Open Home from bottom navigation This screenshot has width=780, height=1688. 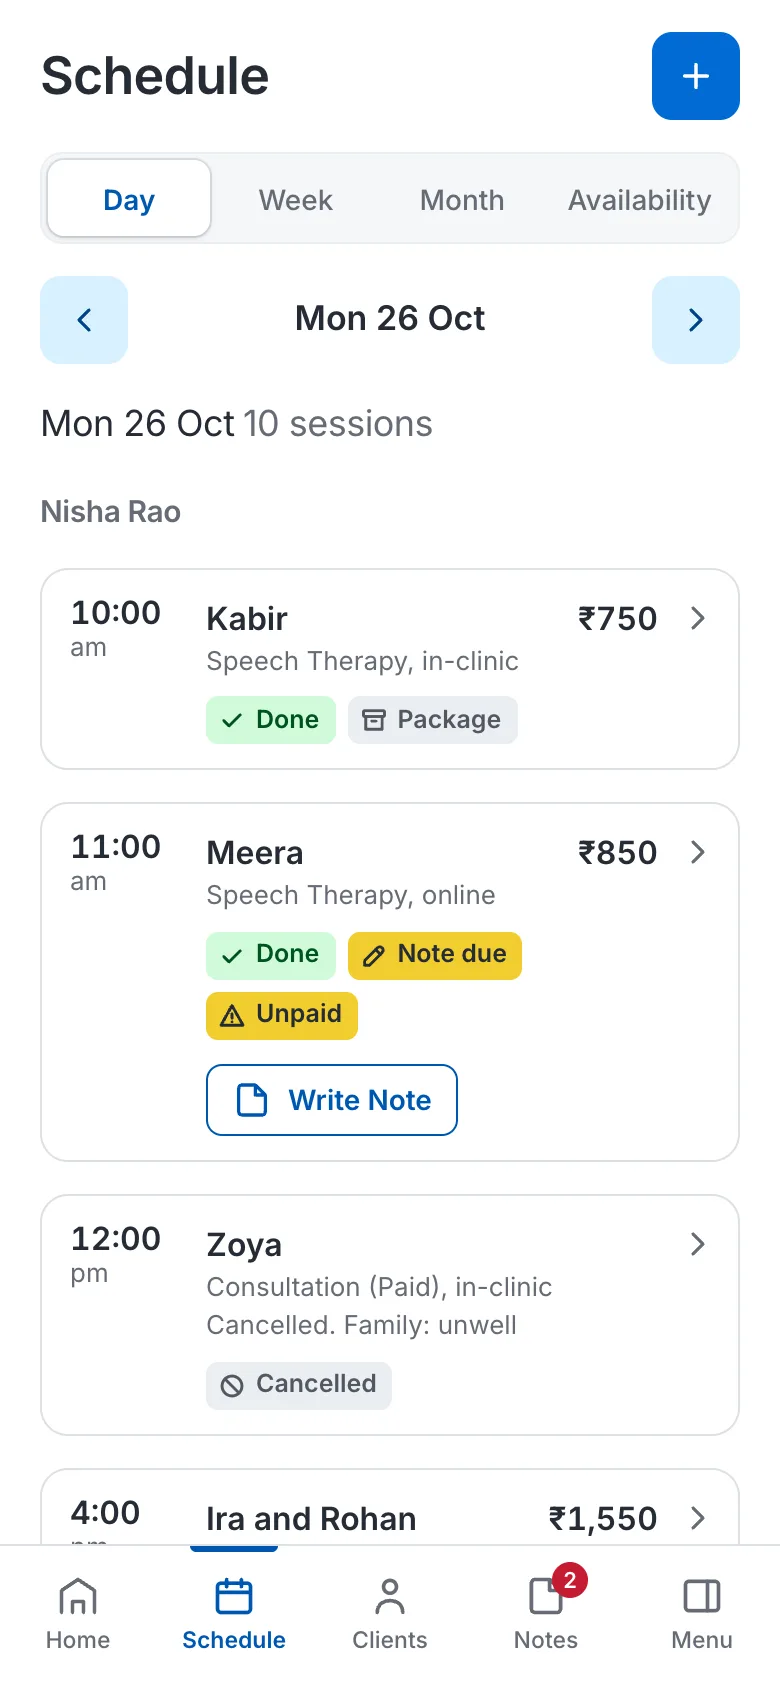coord(78,1614)
